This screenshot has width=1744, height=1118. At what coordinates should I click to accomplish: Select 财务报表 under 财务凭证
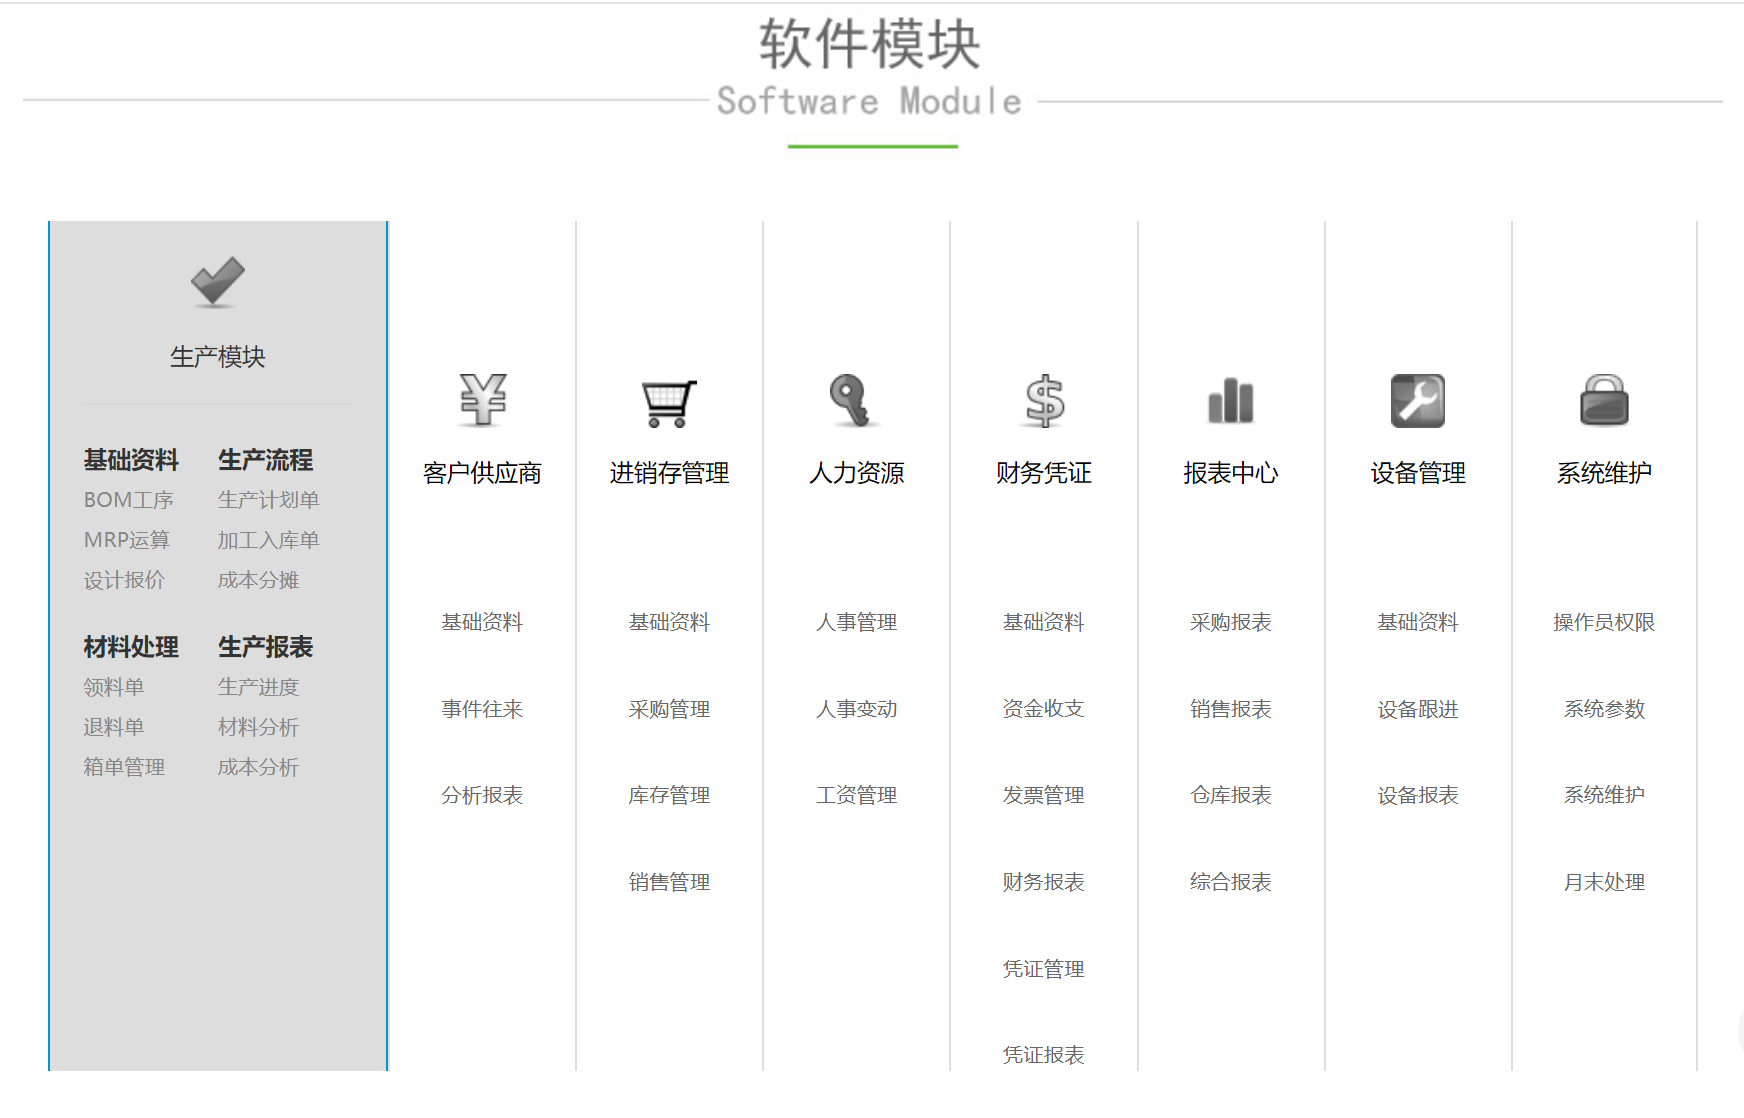click(x=1044, y=882)
